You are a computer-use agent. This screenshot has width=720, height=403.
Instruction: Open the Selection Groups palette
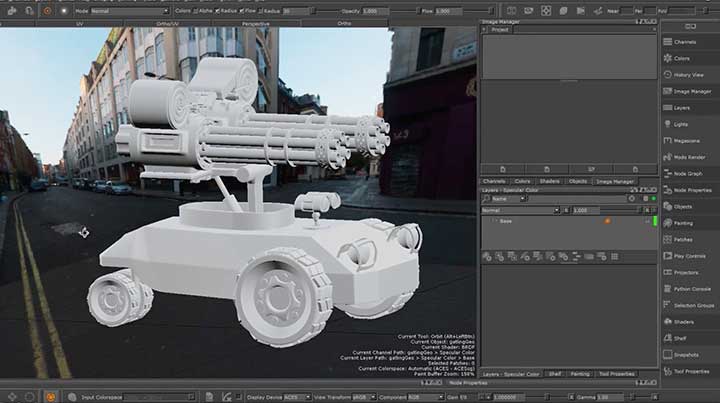point(692,305)
